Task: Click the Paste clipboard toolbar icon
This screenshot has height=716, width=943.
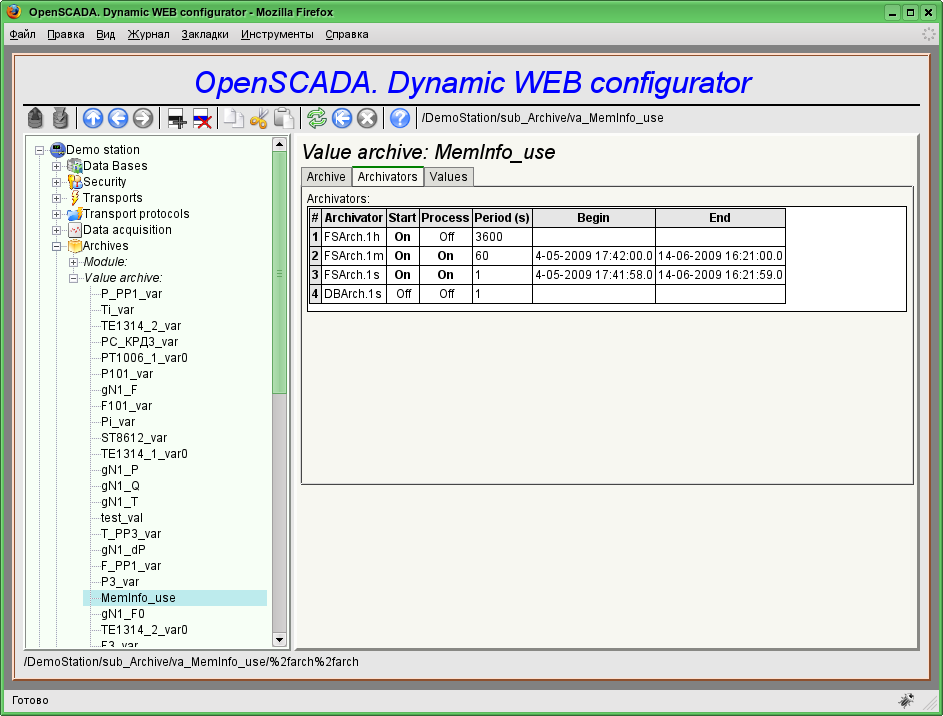Action: 284,118
